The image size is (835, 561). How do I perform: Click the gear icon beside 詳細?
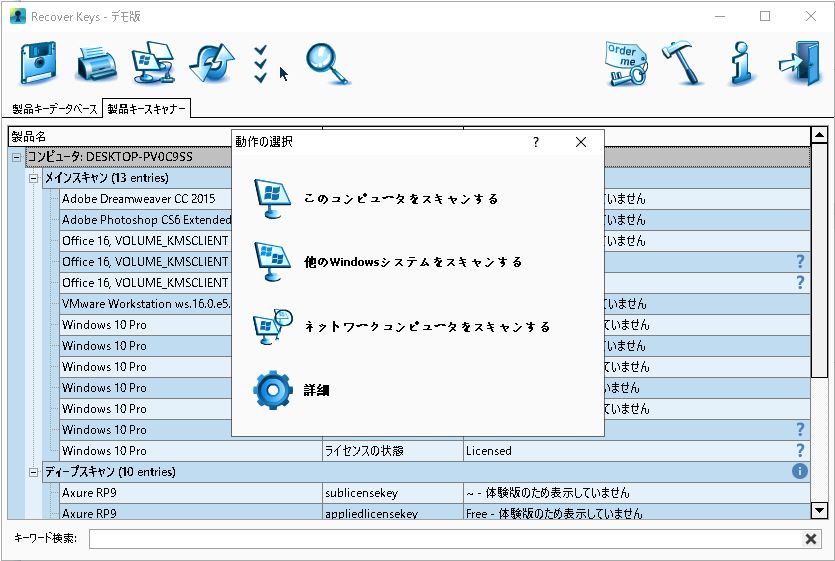273,390
